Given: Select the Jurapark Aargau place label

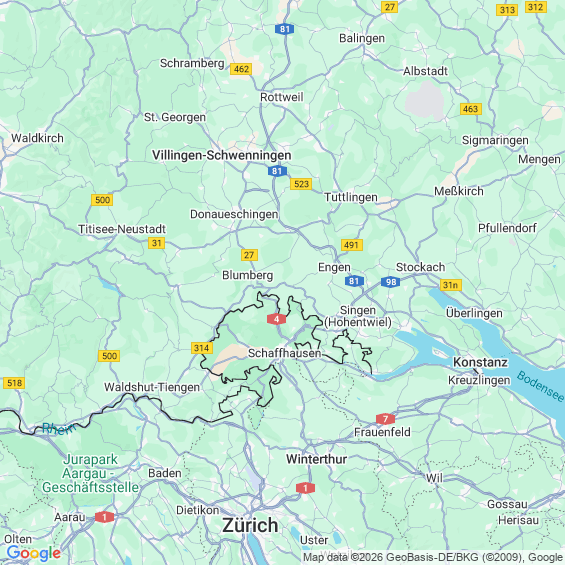Looking at the screenshot, I should coord(90,473).
